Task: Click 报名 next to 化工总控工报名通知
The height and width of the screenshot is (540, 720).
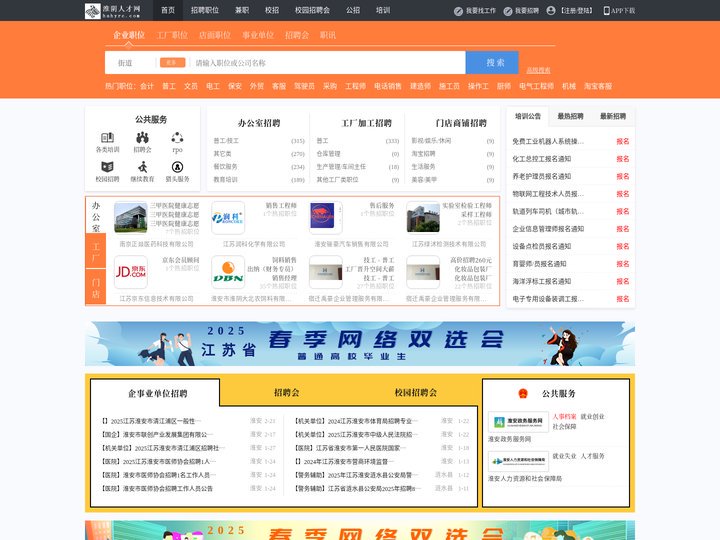Action: [x=623, y=159]
